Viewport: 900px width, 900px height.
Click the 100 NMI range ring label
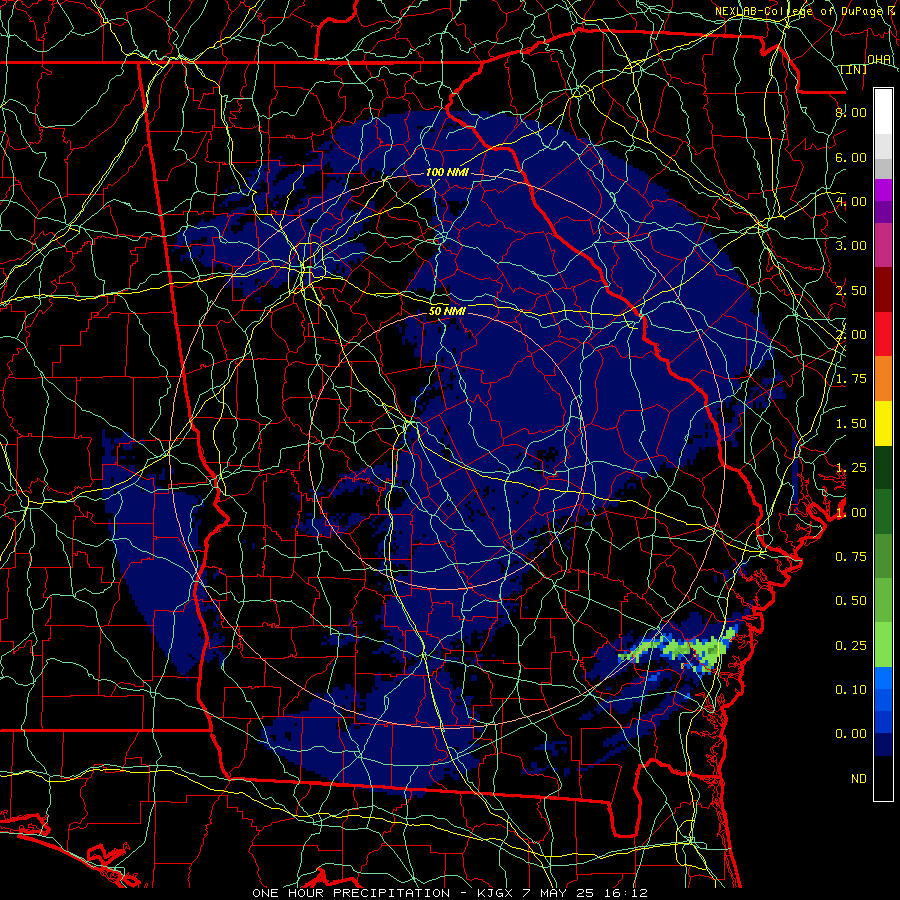pos(447,172)
